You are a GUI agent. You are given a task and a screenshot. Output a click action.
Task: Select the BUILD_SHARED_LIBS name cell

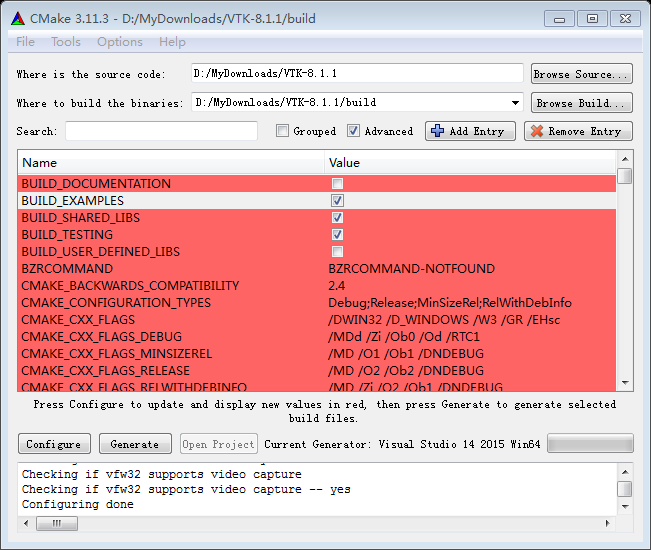click(81, 218)
